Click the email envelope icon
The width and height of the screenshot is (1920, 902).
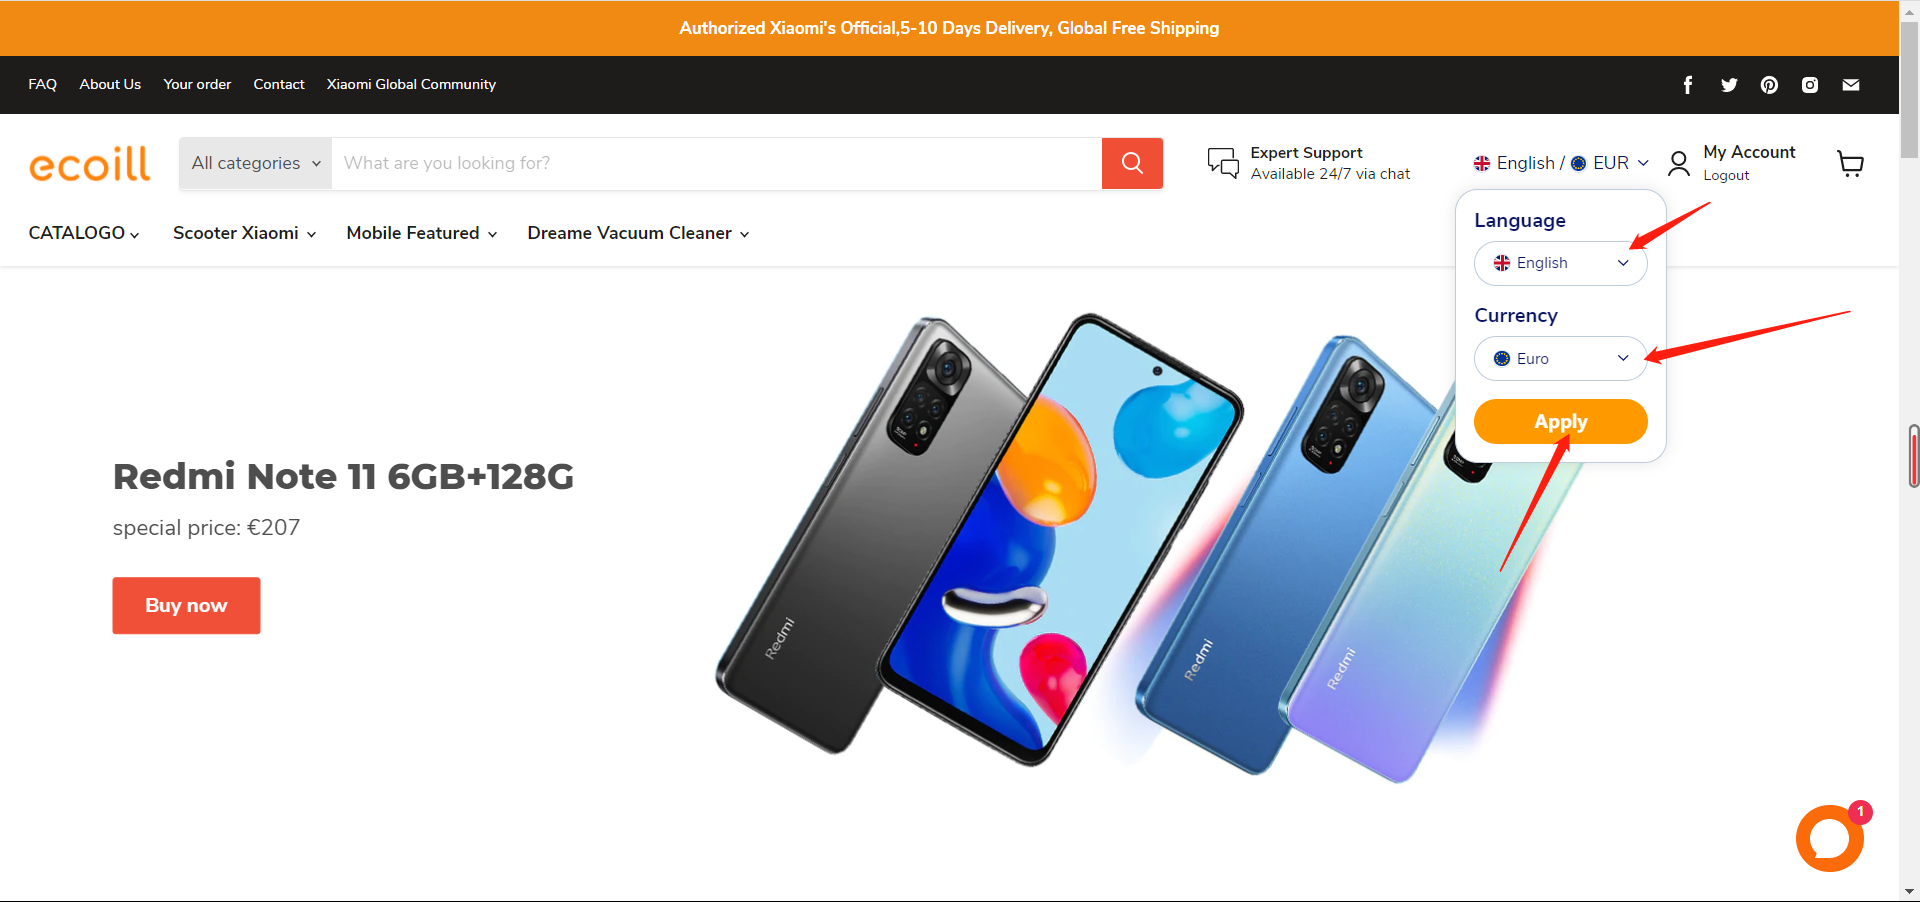(1851, 85)
